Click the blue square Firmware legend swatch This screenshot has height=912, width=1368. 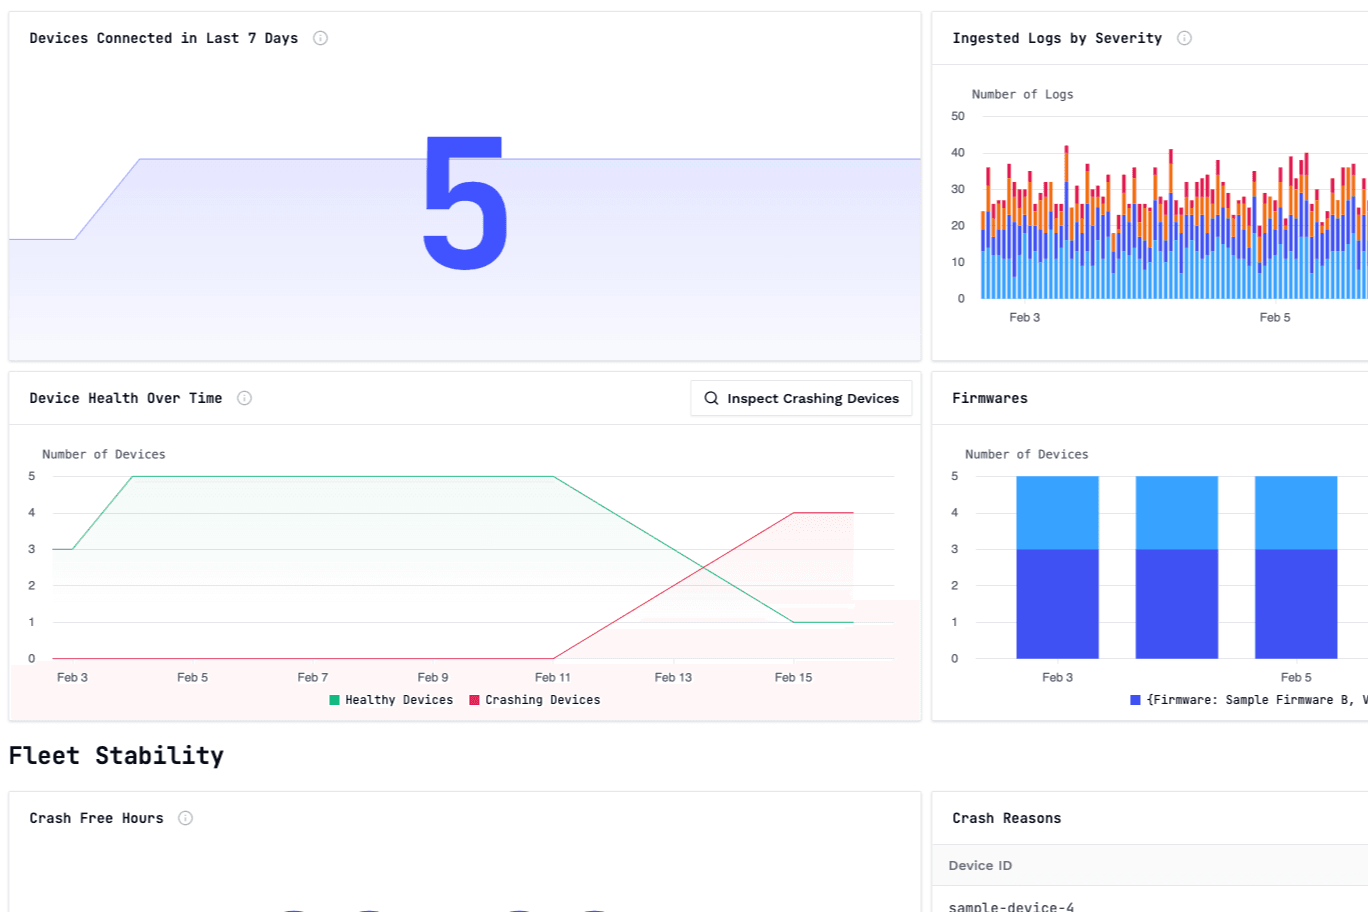(1135, 700)
